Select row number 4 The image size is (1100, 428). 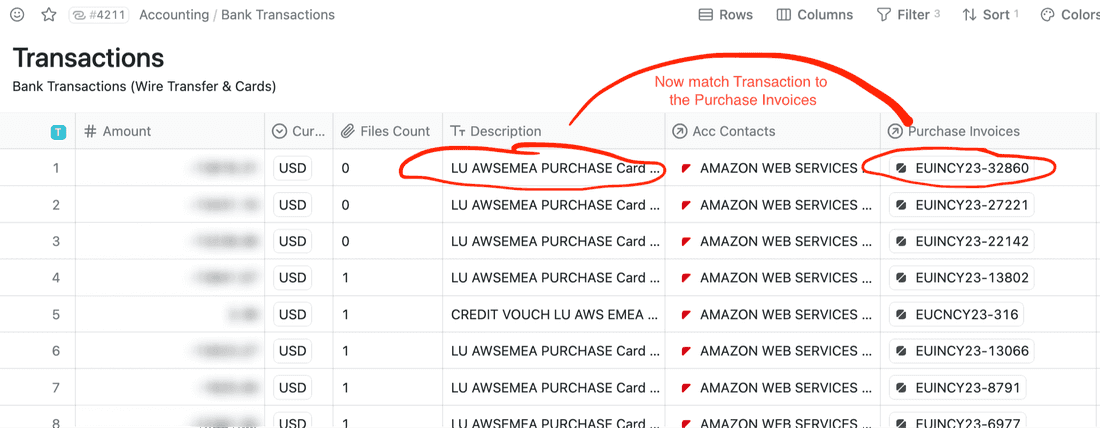coord(57,278)
